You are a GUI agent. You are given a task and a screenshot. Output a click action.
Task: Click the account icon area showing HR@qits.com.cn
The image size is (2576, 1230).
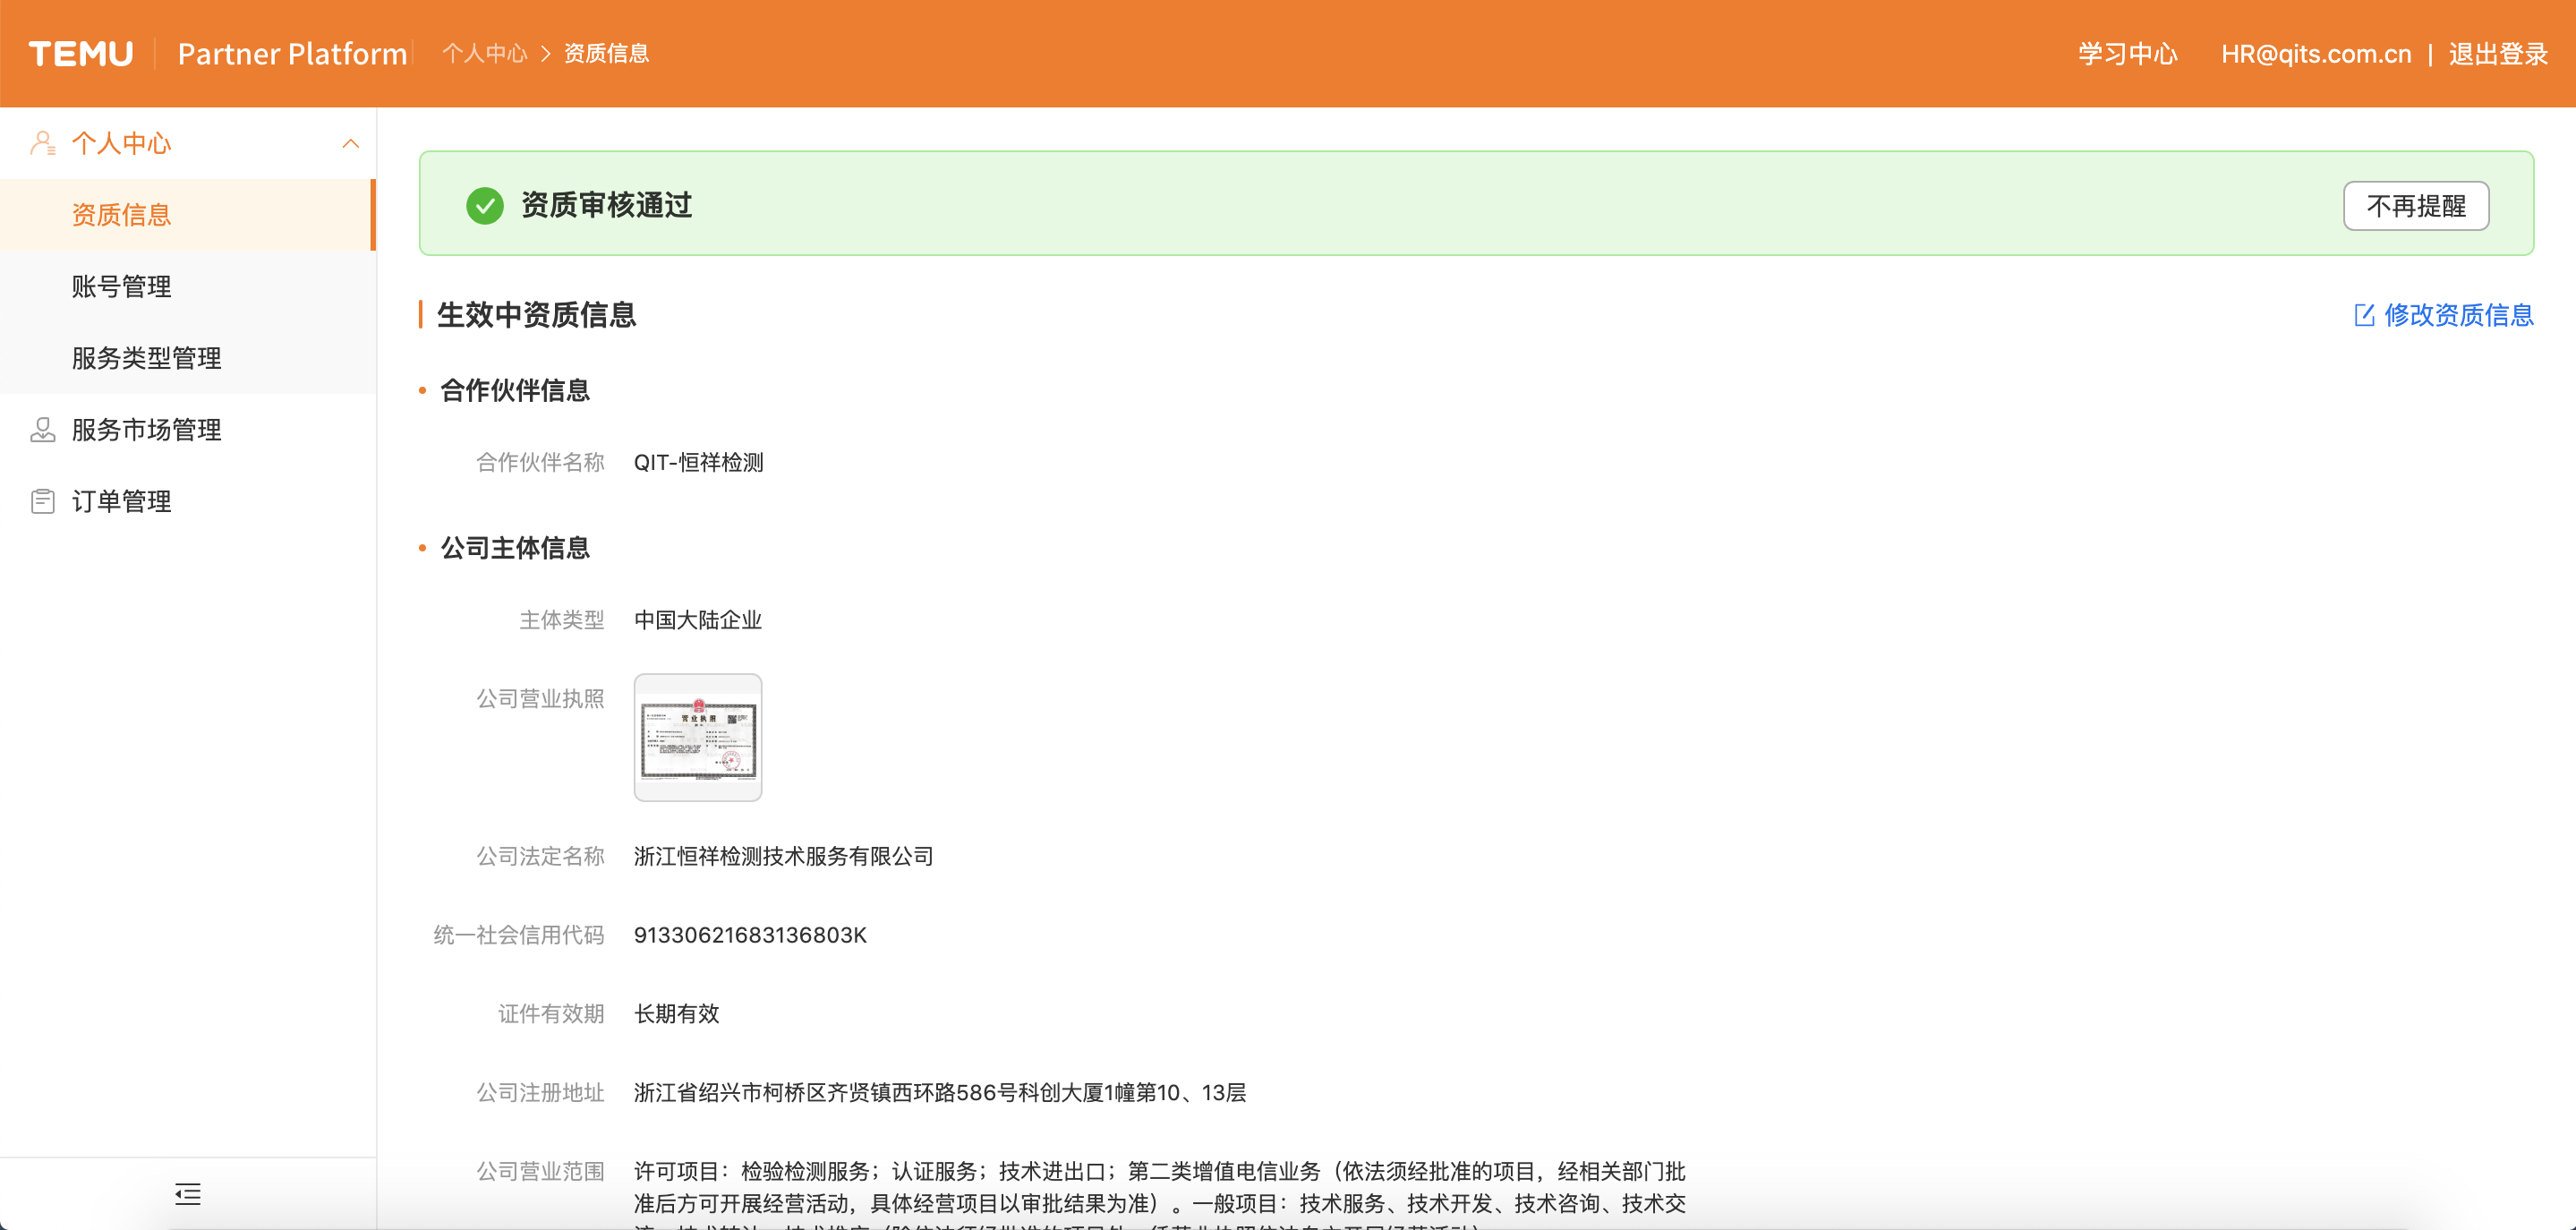tap(2316, 53)
